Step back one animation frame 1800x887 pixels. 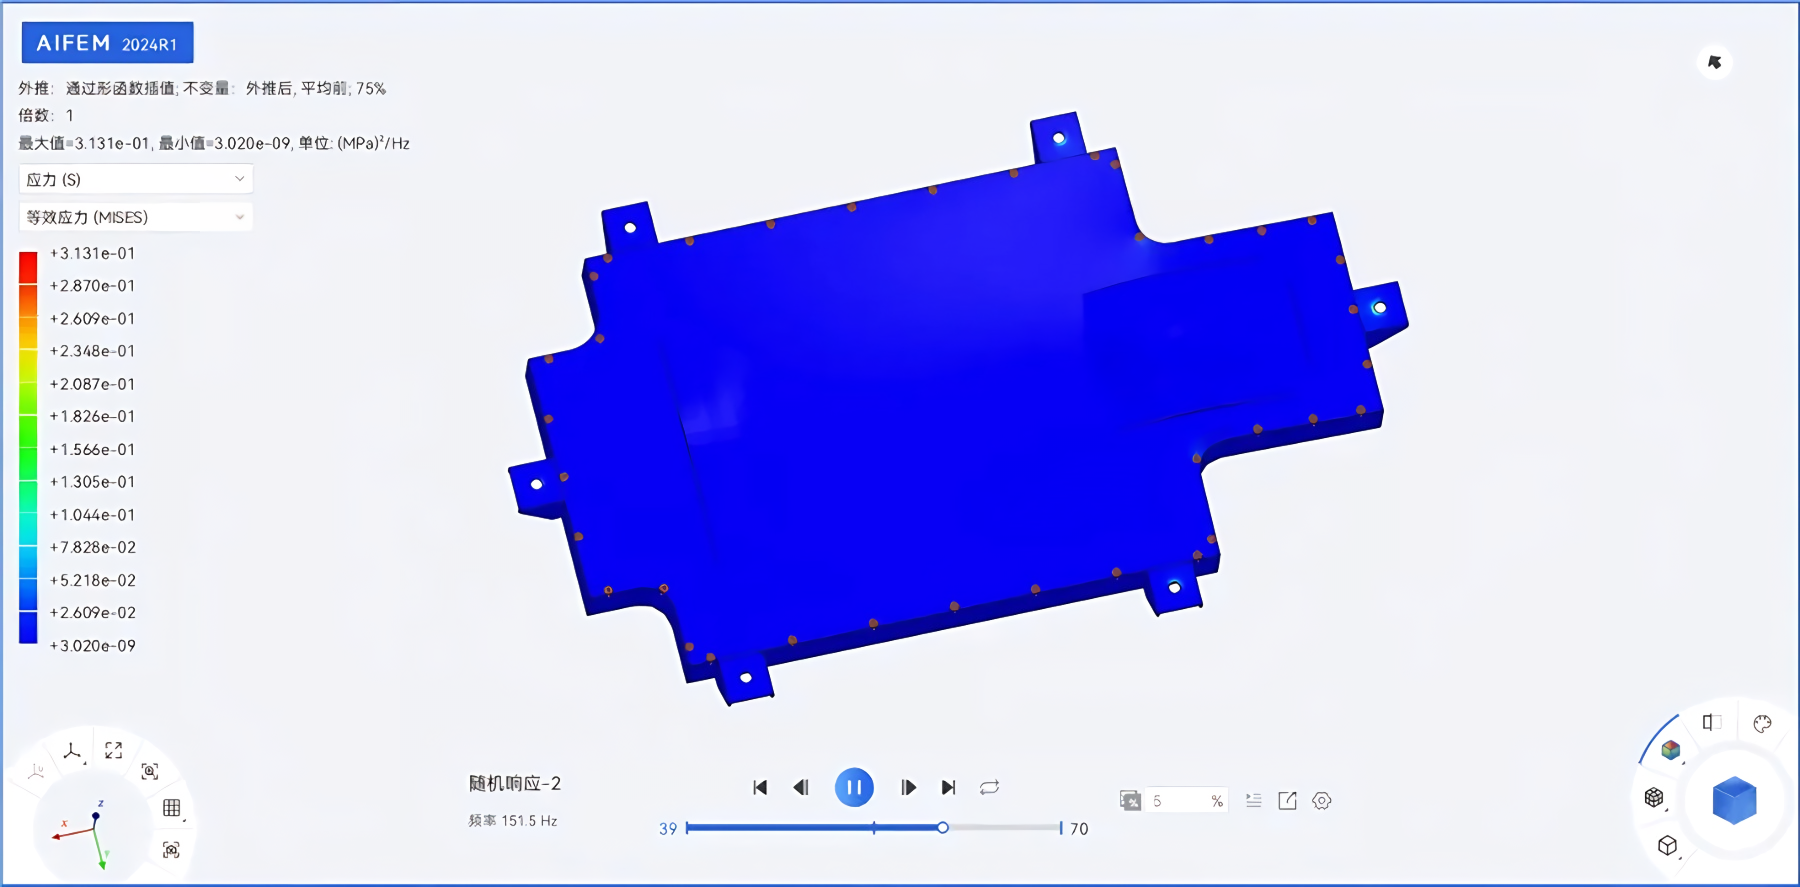tap(801, 788)
